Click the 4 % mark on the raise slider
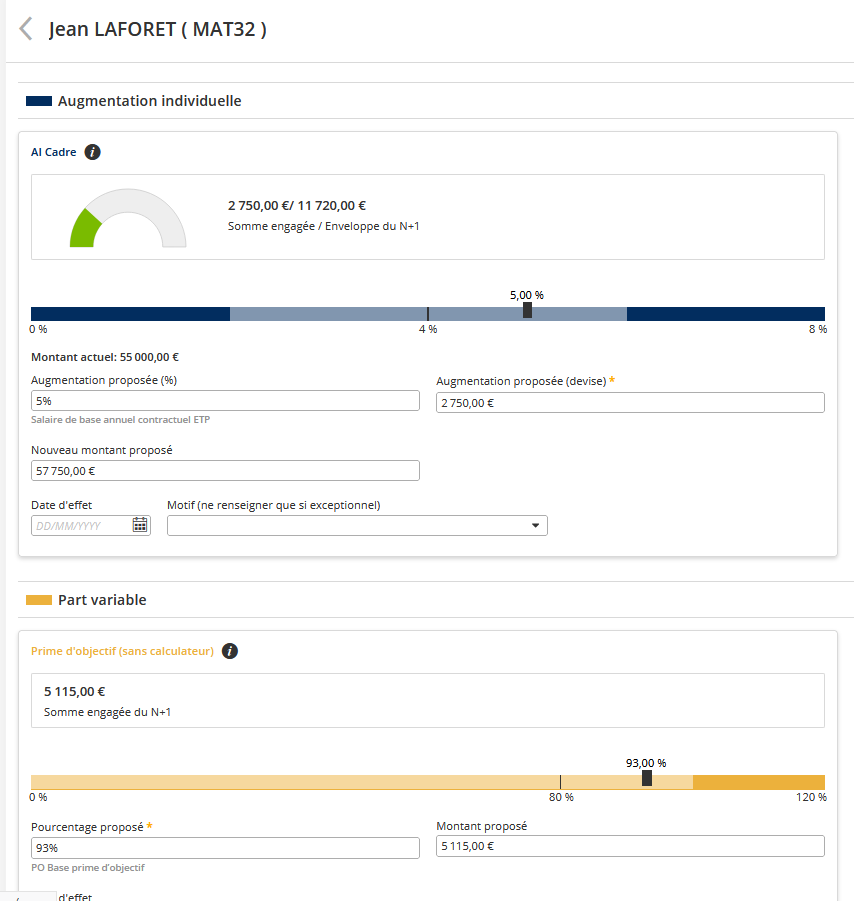Screen dimensions: 854x901 (x=428, y=314)
